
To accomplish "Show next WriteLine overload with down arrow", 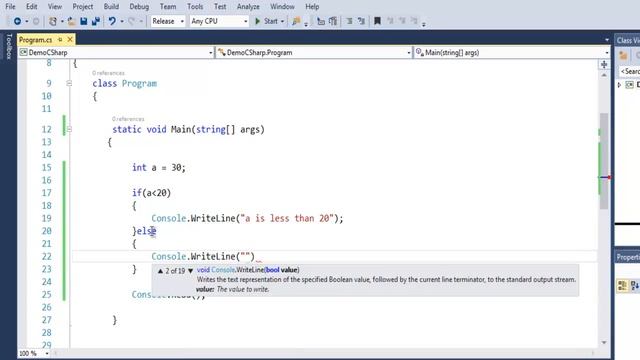I will pos(190,271).
